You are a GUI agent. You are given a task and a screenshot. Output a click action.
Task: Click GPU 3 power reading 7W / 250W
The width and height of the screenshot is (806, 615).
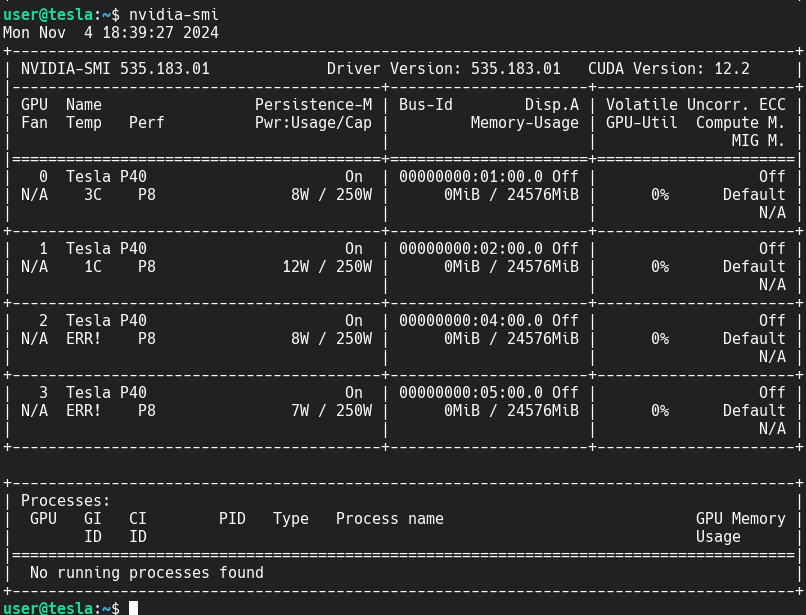(x=332, y=410)
